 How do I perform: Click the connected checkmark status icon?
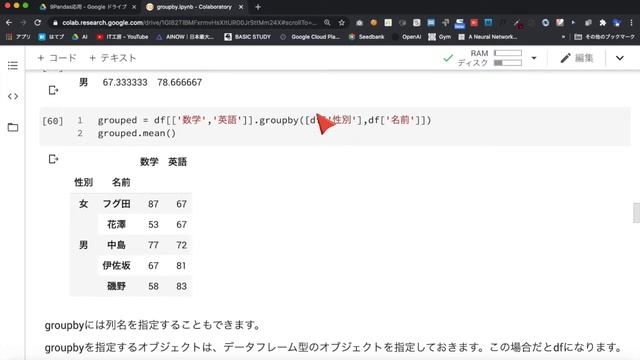[448, 58]
